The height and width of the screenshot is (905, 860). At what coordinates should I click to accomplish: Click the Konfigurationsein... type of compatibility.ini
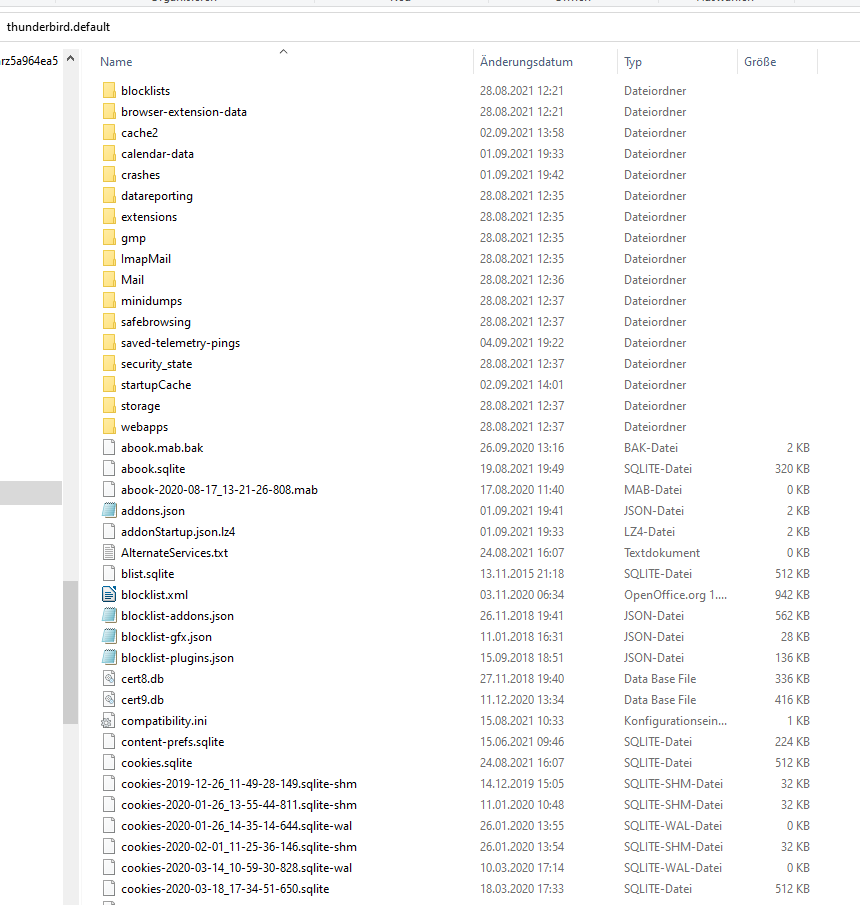coord(675,721)
